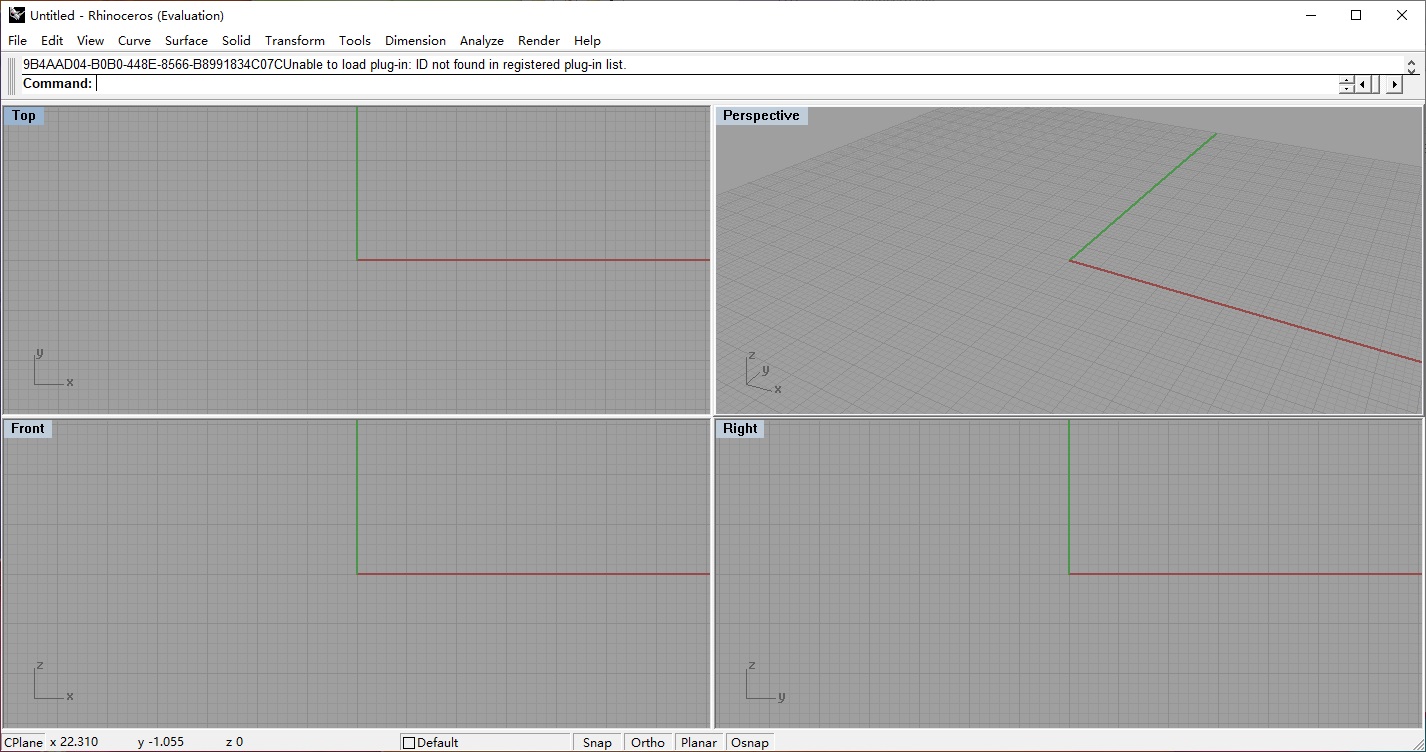Viewport: 1426px width, 752px height.
Task: Click the command scrollbar left arrow
Action: pyautogui.click(x=1362, y=85)
